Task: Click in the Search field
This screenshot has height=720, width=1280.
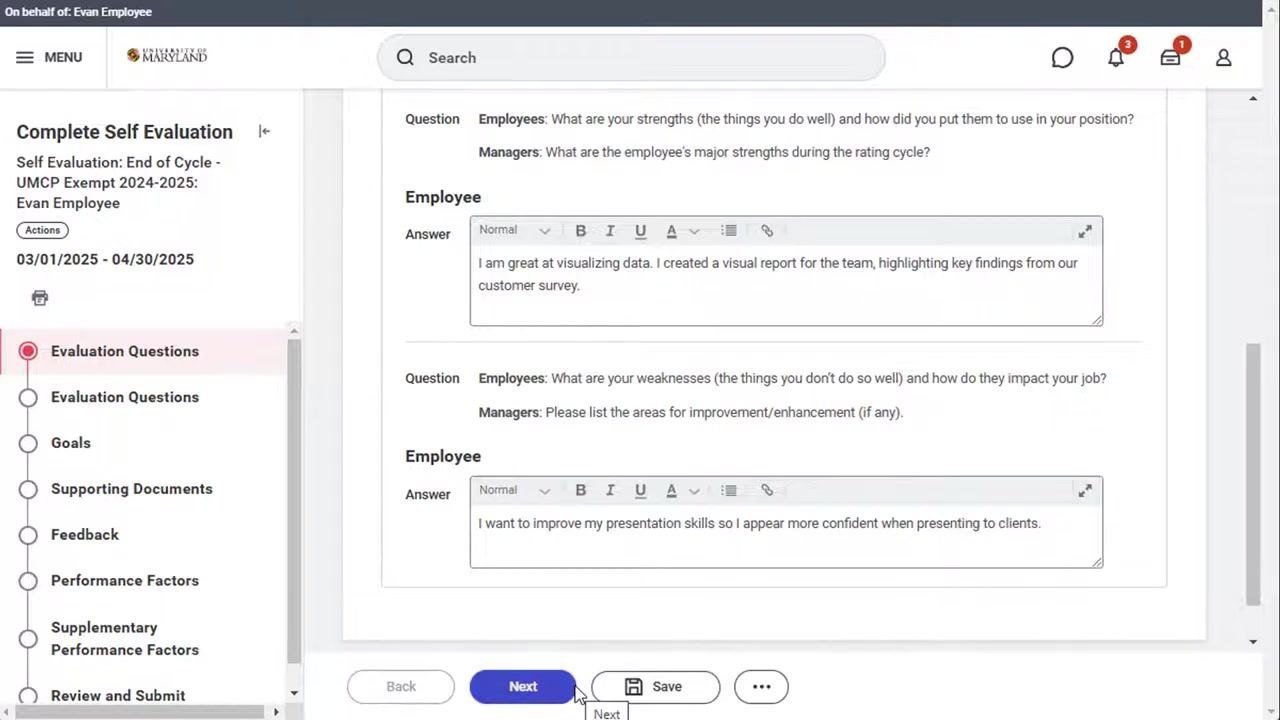Action: 631,58
